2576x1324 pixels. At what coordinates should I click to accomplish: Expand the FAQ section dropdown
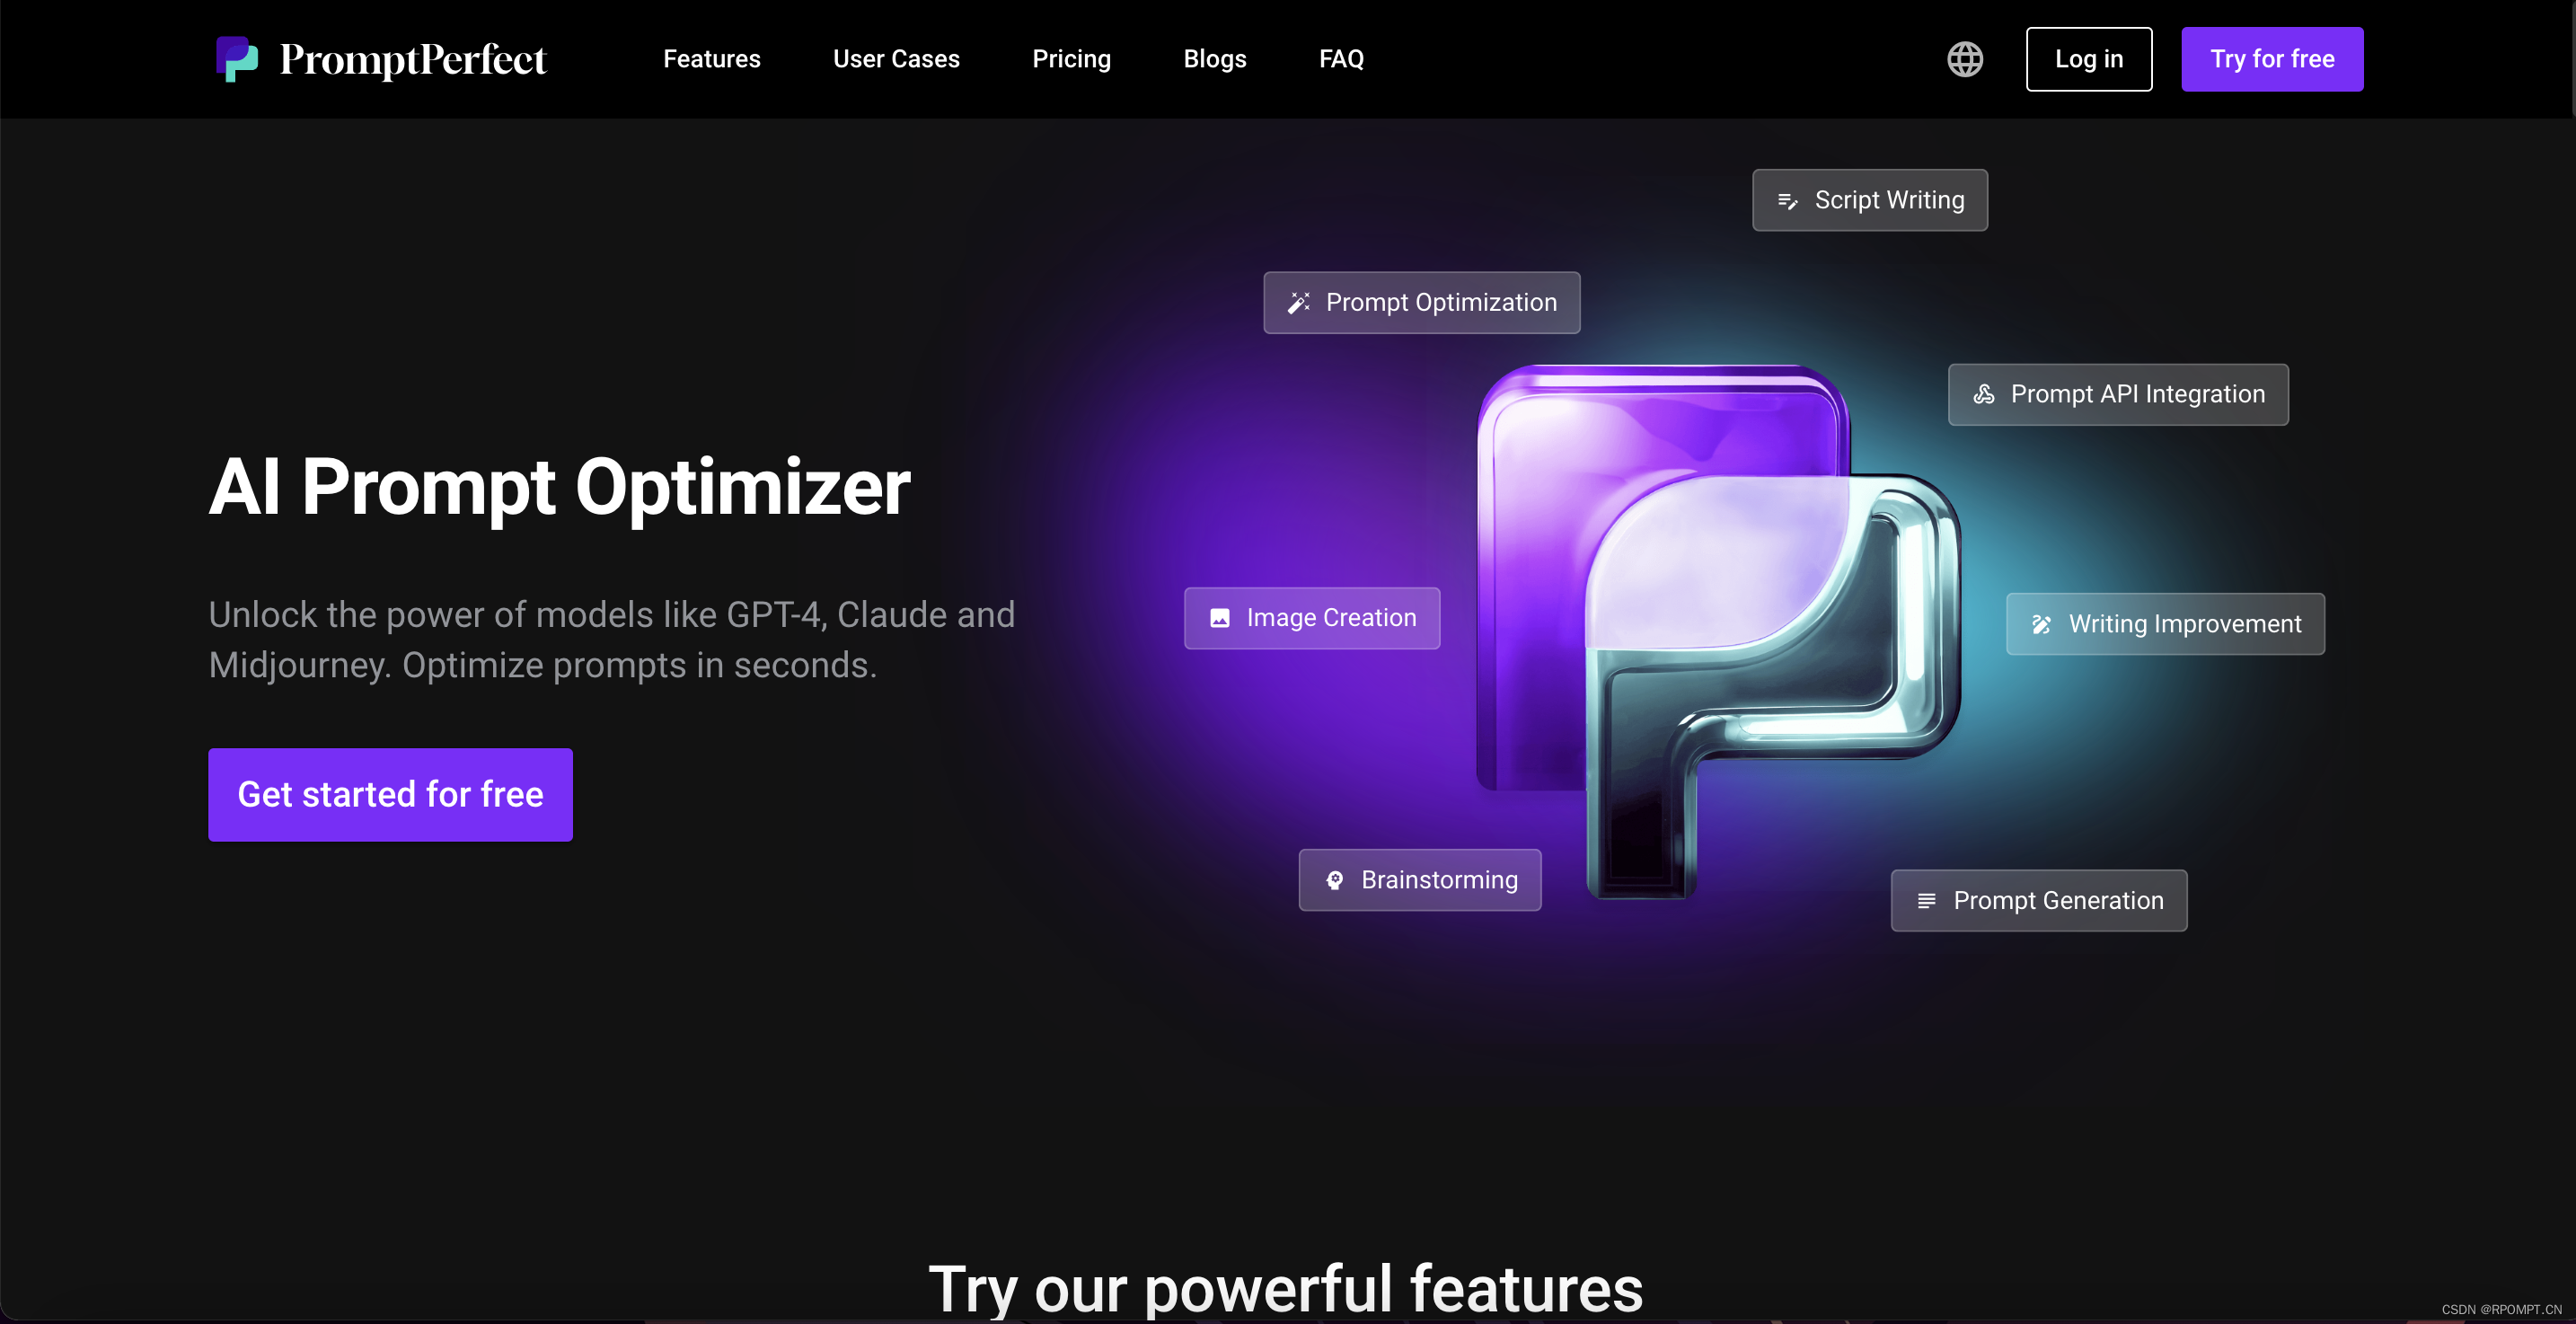coord(1342,57)
